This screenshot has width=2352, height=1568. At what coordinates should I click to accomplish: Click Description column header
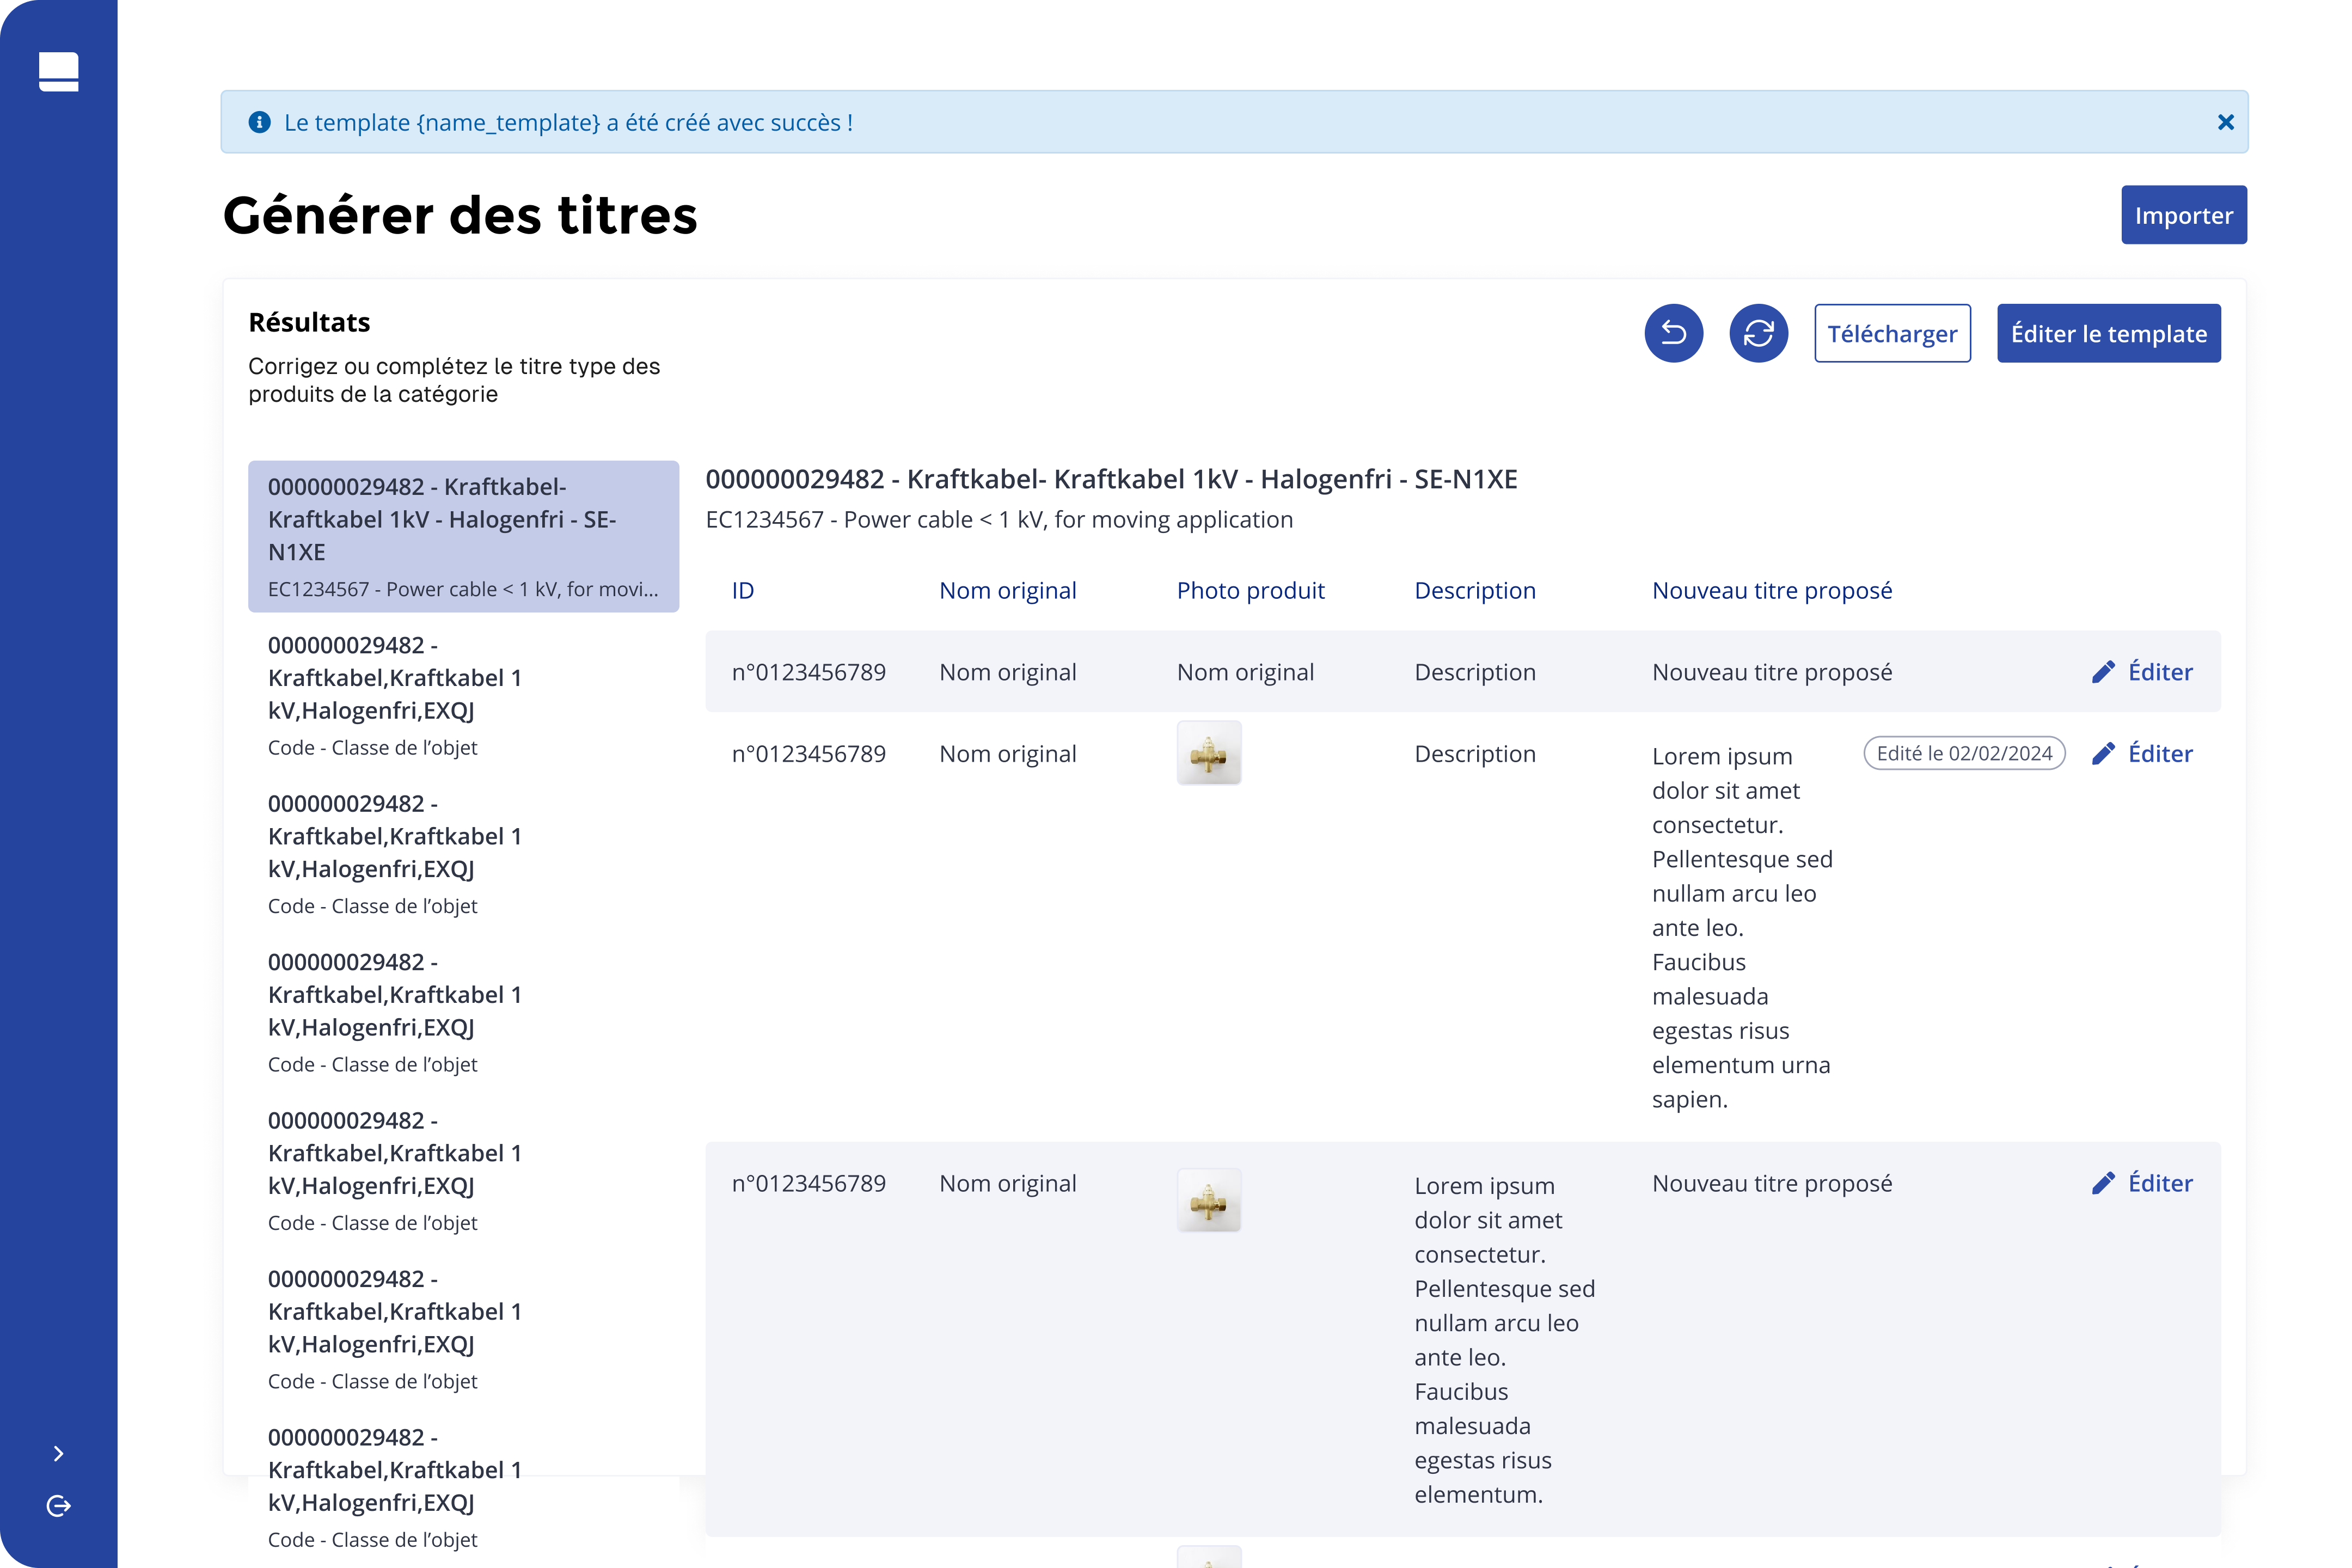point(1474,590)
